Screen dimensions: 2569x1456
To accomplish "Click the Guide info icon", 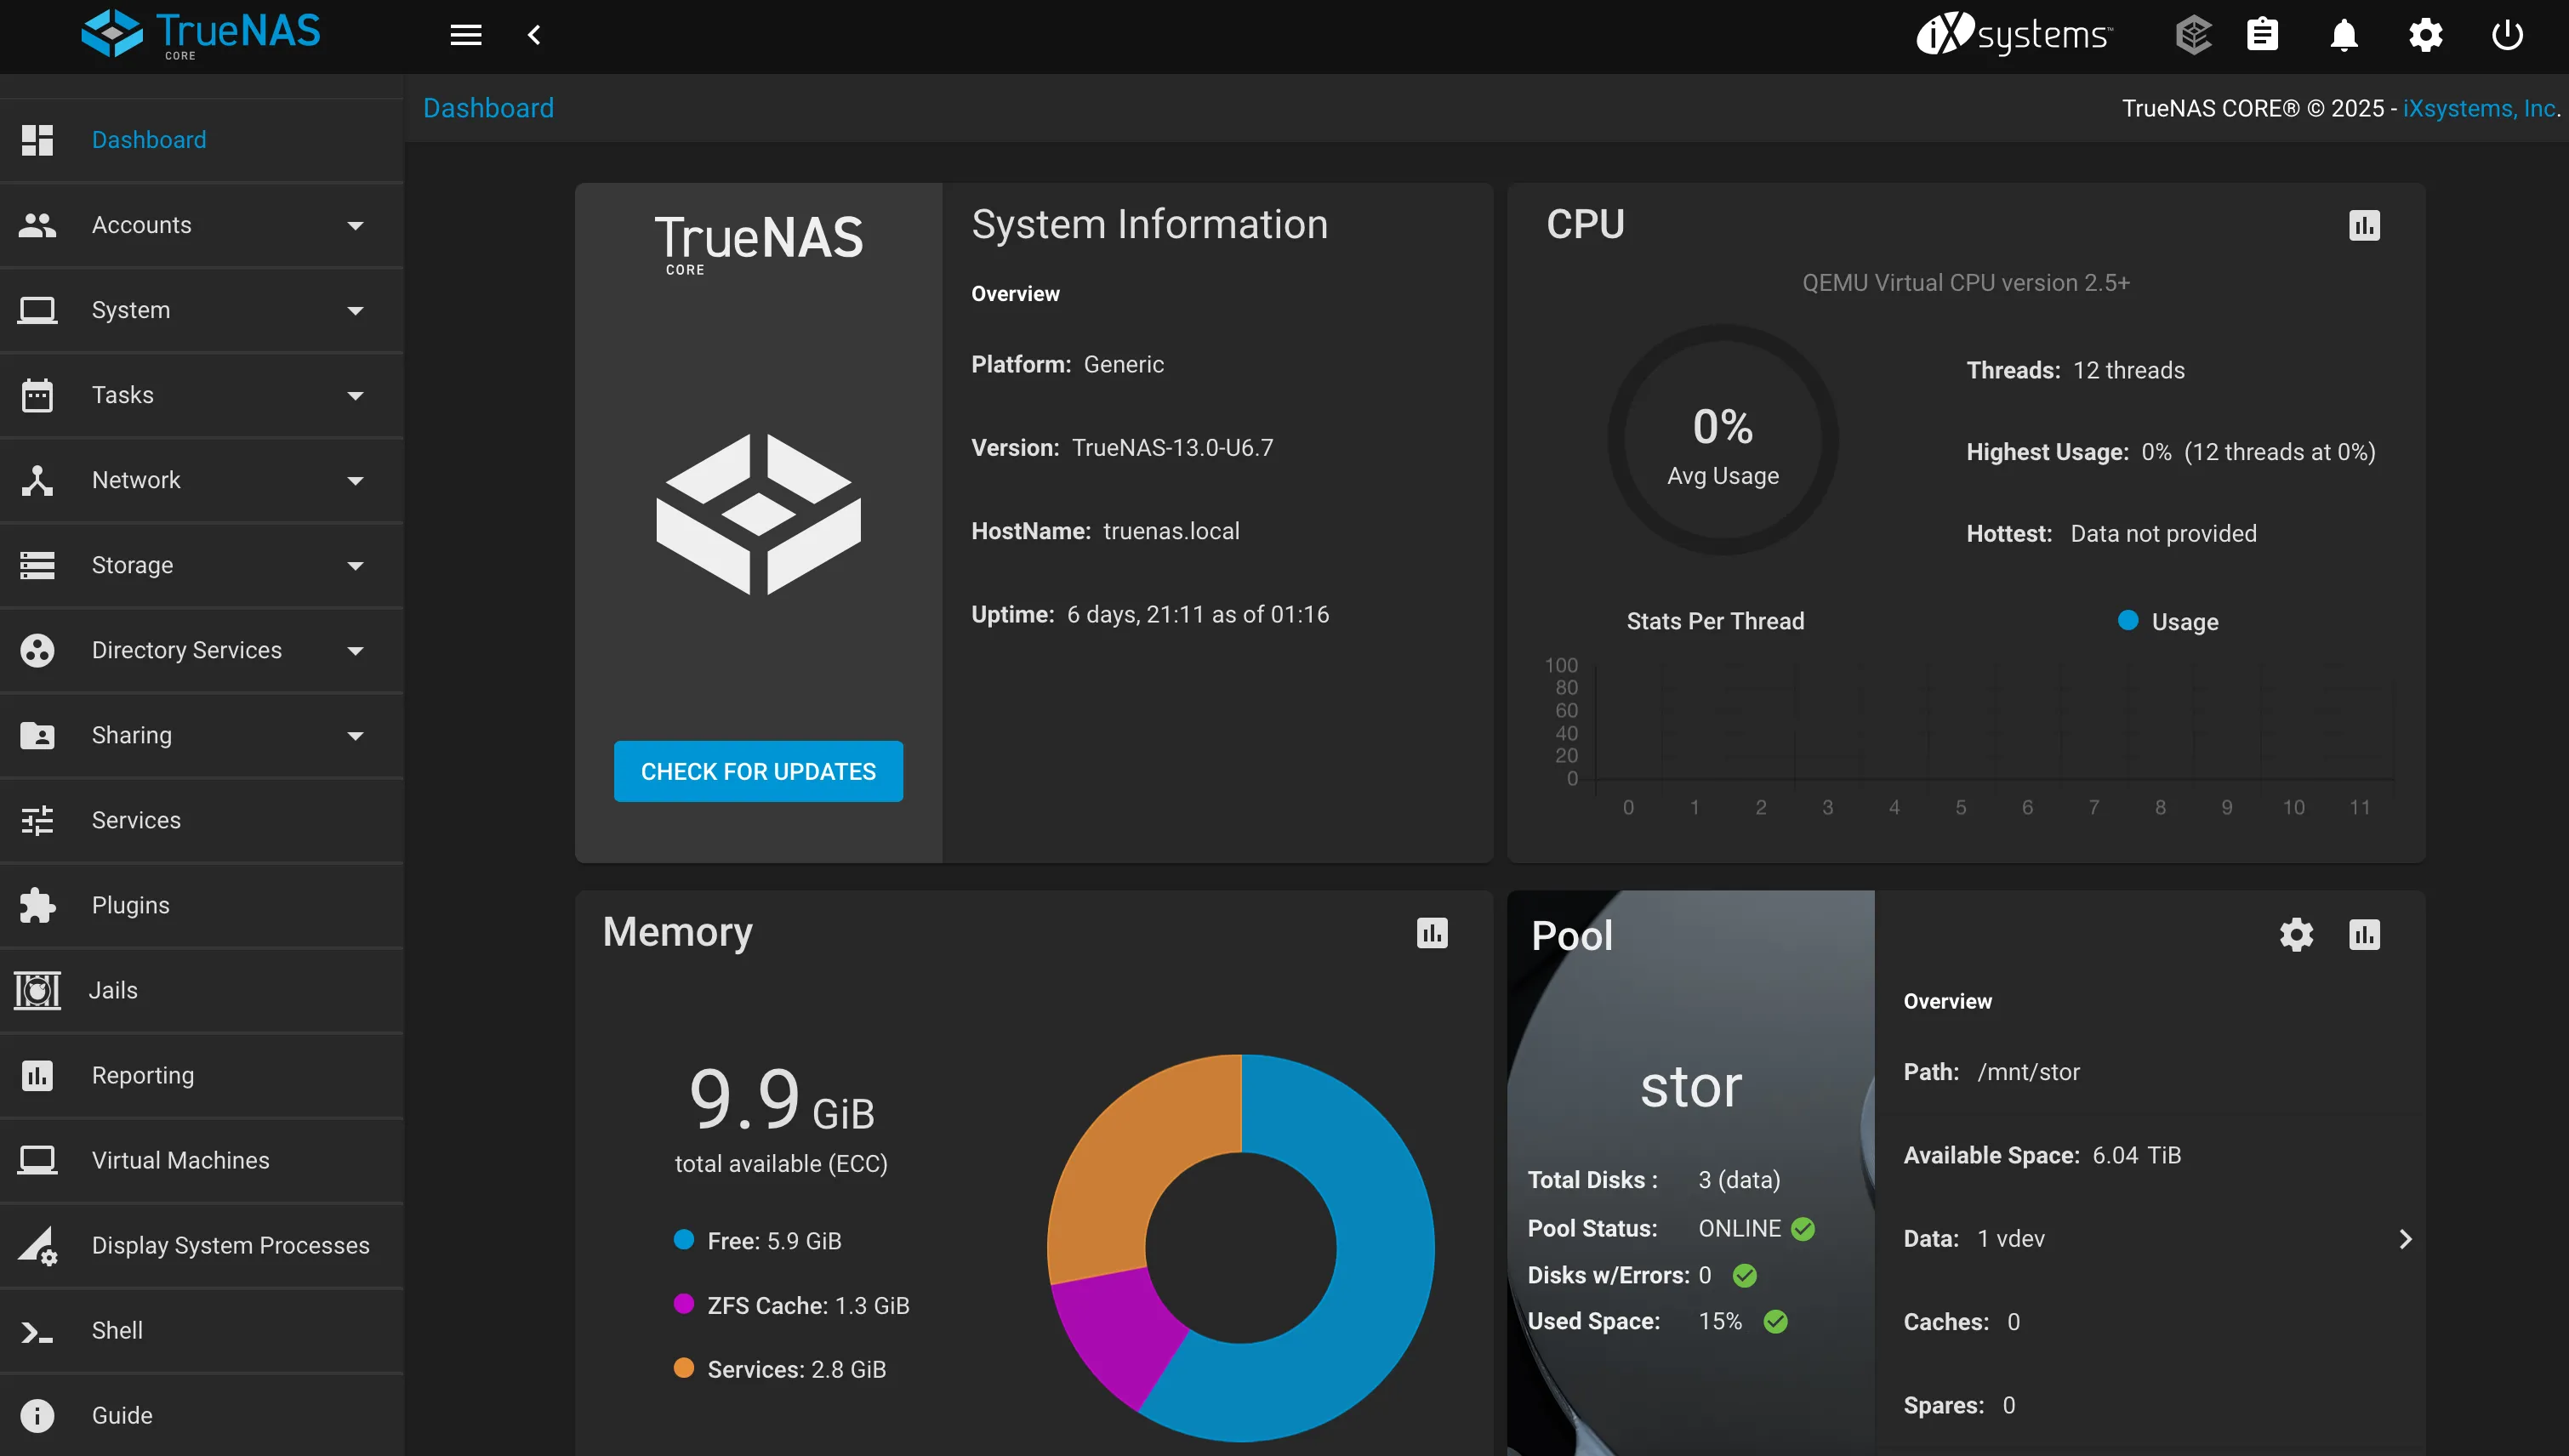I will (37, 1416).
